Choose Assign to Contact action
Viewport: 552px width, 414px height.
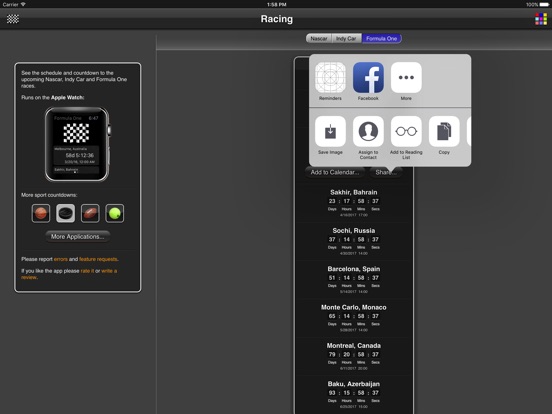coord(368,131)
